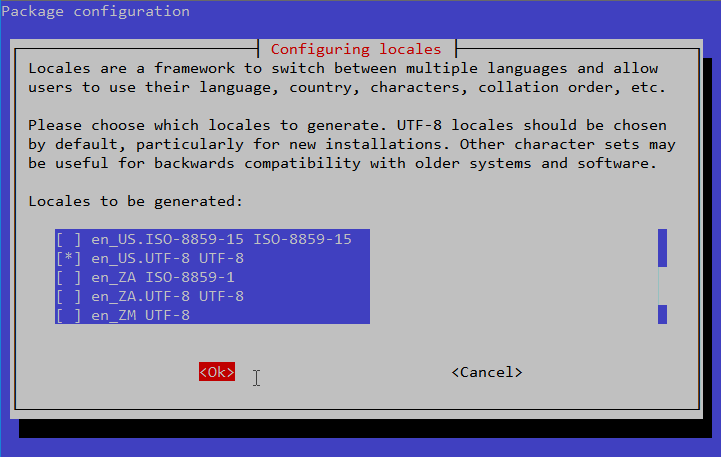This screenshot has width=721, height=457.
Task: Toggle the en_ZA ISO-8859-1 locale checkbox
Action: [x=69, y=277]
